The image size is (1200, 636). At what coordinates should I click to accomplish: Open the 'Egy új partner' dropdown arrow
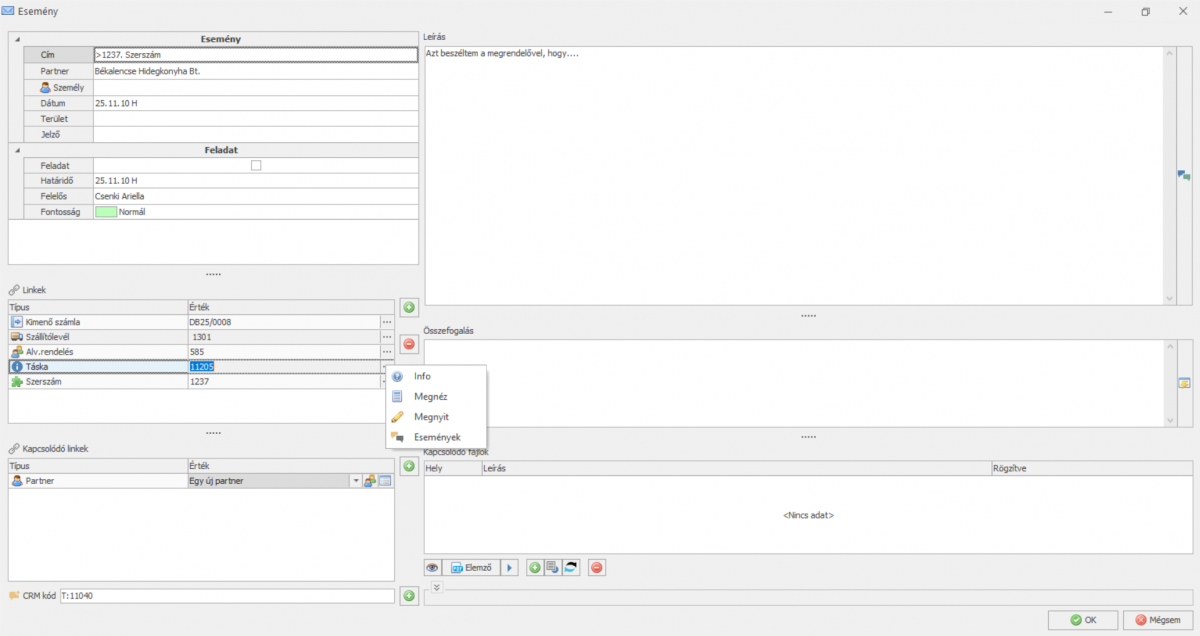pyautogui.click(x=355, y=481)
